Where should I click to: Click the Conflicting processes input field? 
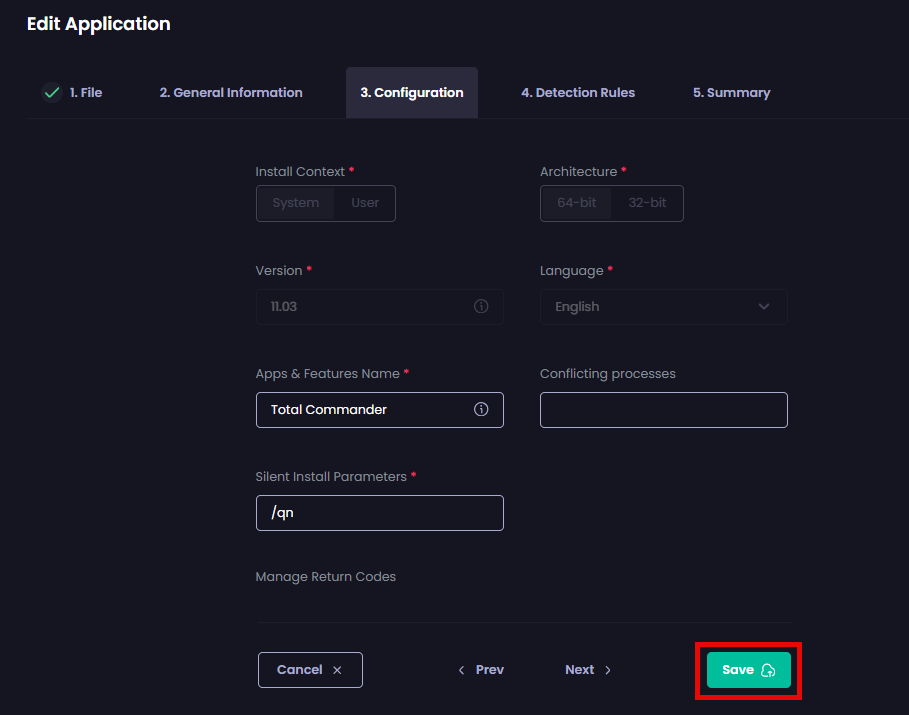663,409
